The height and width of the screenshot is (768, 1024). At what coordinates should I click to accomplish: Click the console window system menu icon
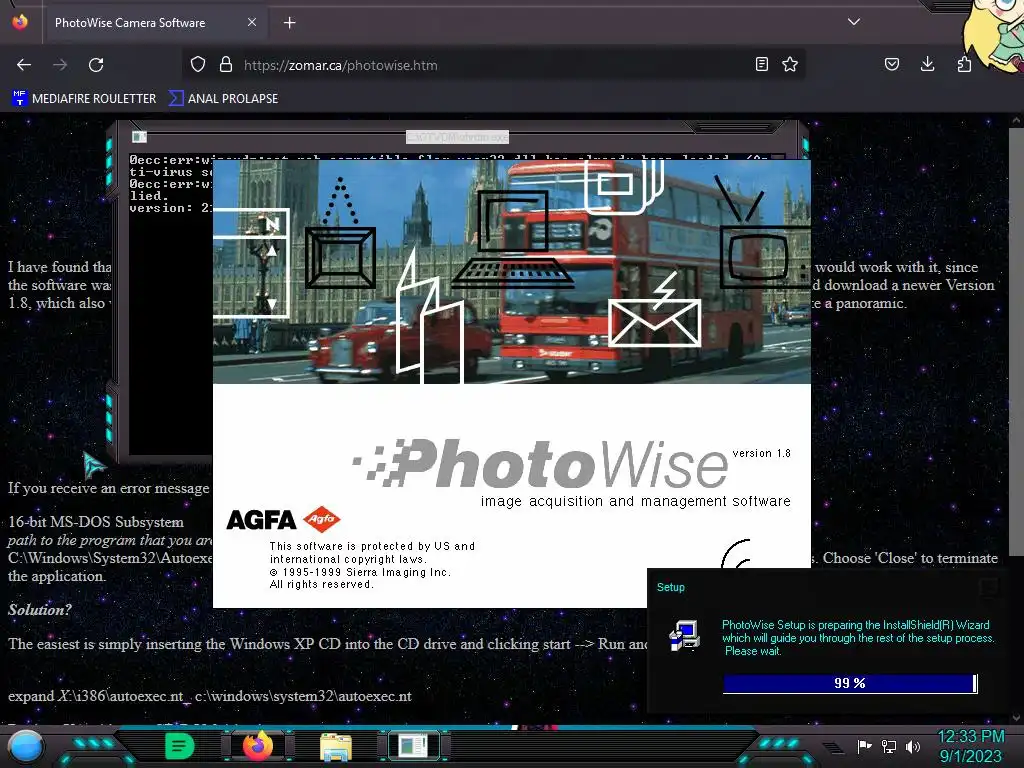[139, 136]
